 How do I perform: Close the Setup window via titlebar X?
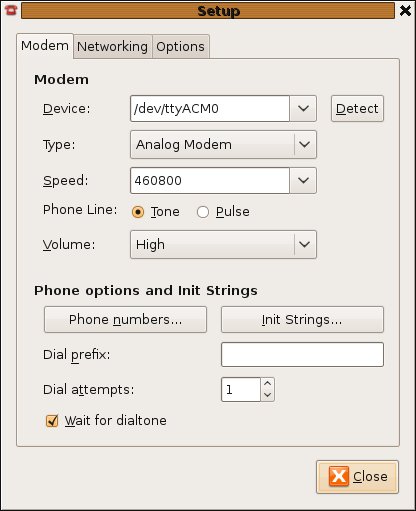pyautogui.click(x=405, y=11)
